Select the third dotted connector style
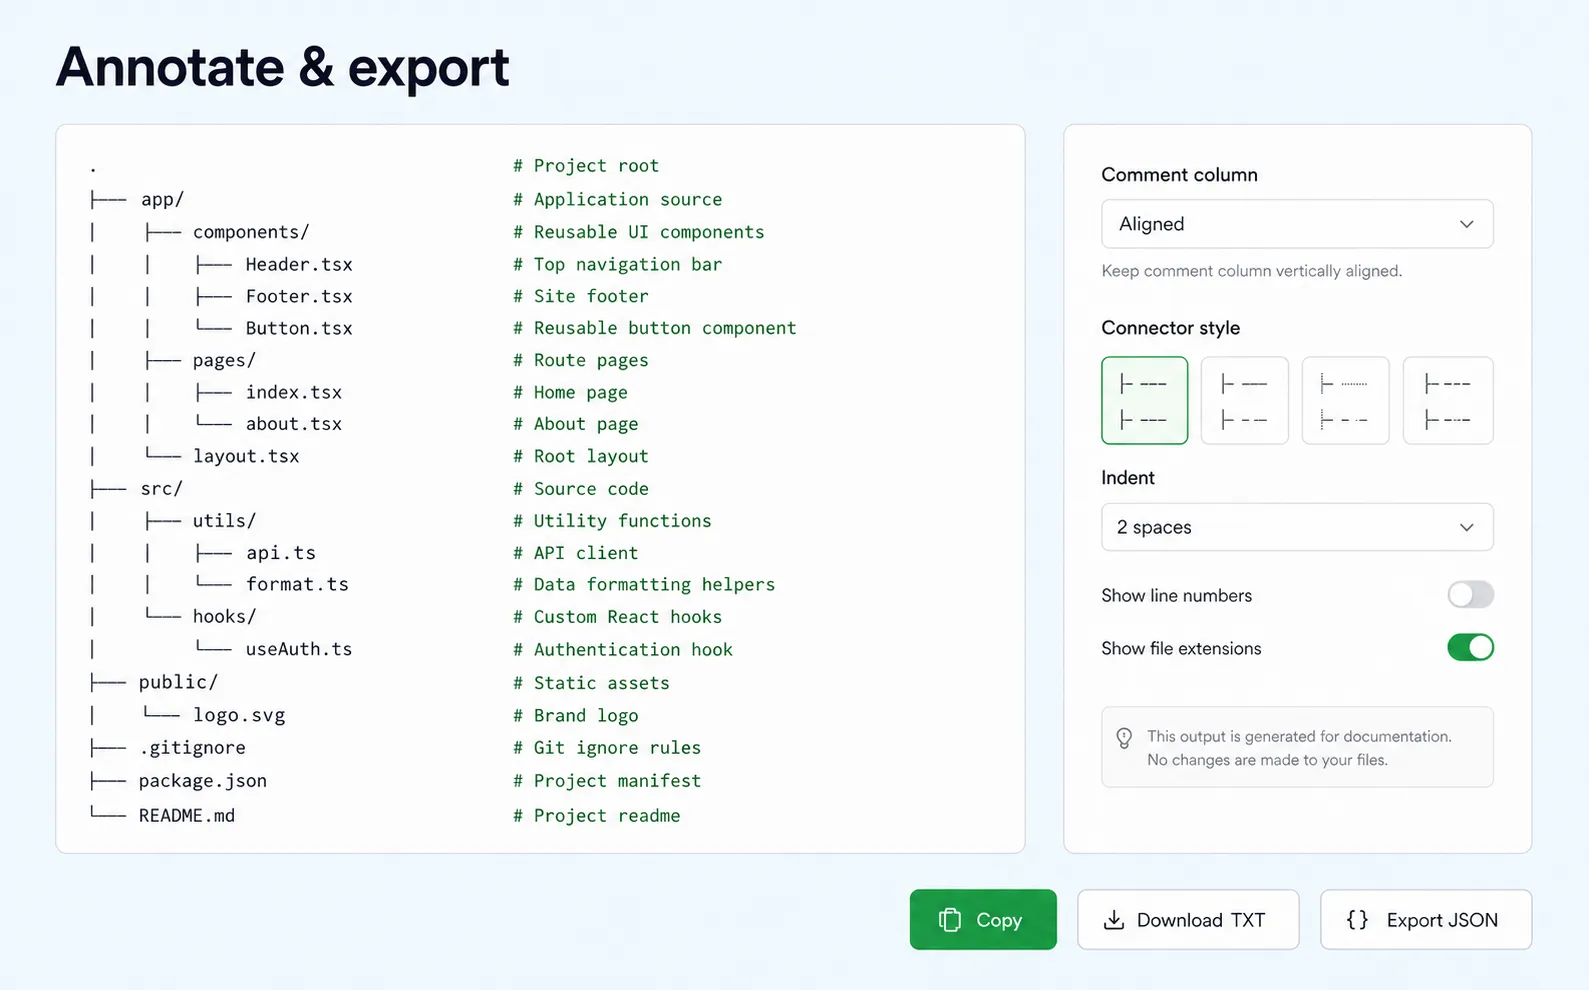 pos(1345,400)
